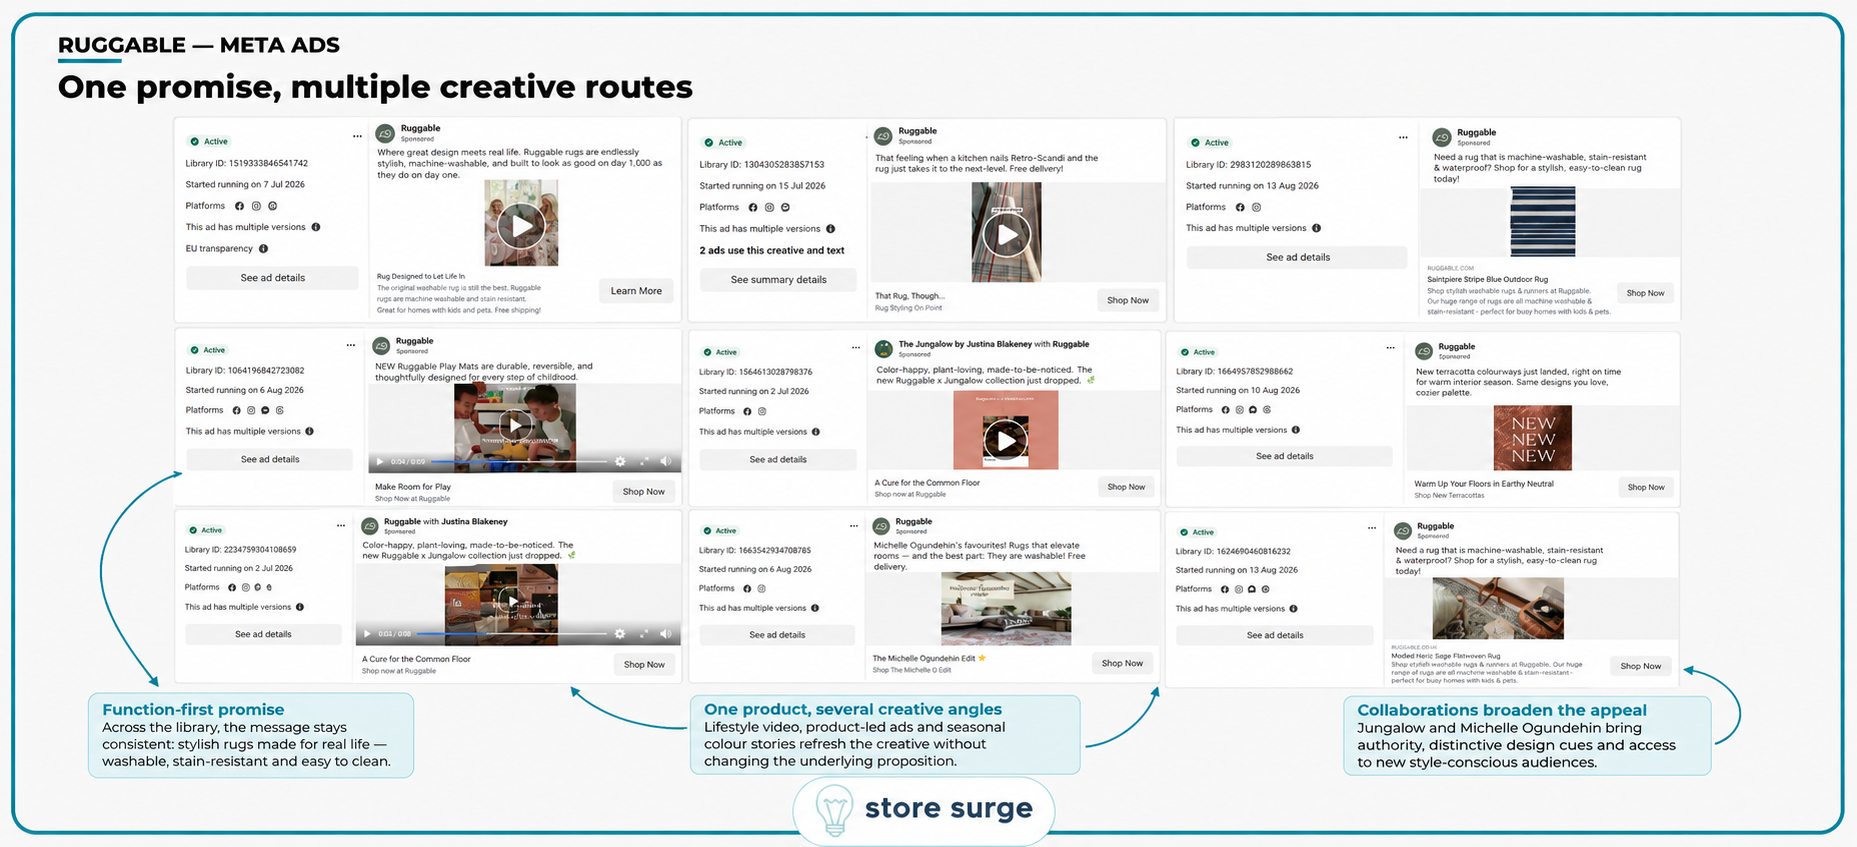The image size is (1857, 847).
Task: Click multiple versions info icon on ad 1064196842723082
Action: coord(309,432)
